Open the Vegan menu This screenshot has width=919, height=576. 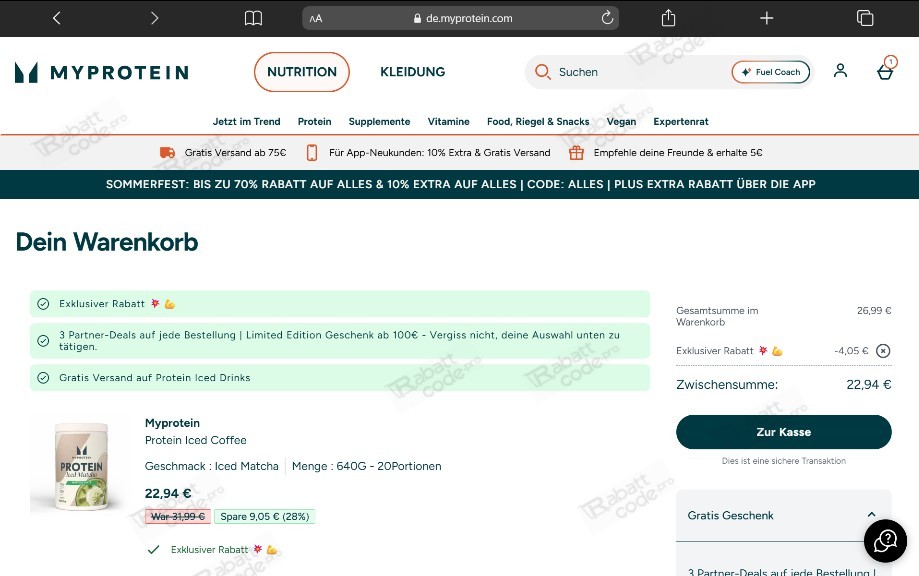(x=621, y=122)
